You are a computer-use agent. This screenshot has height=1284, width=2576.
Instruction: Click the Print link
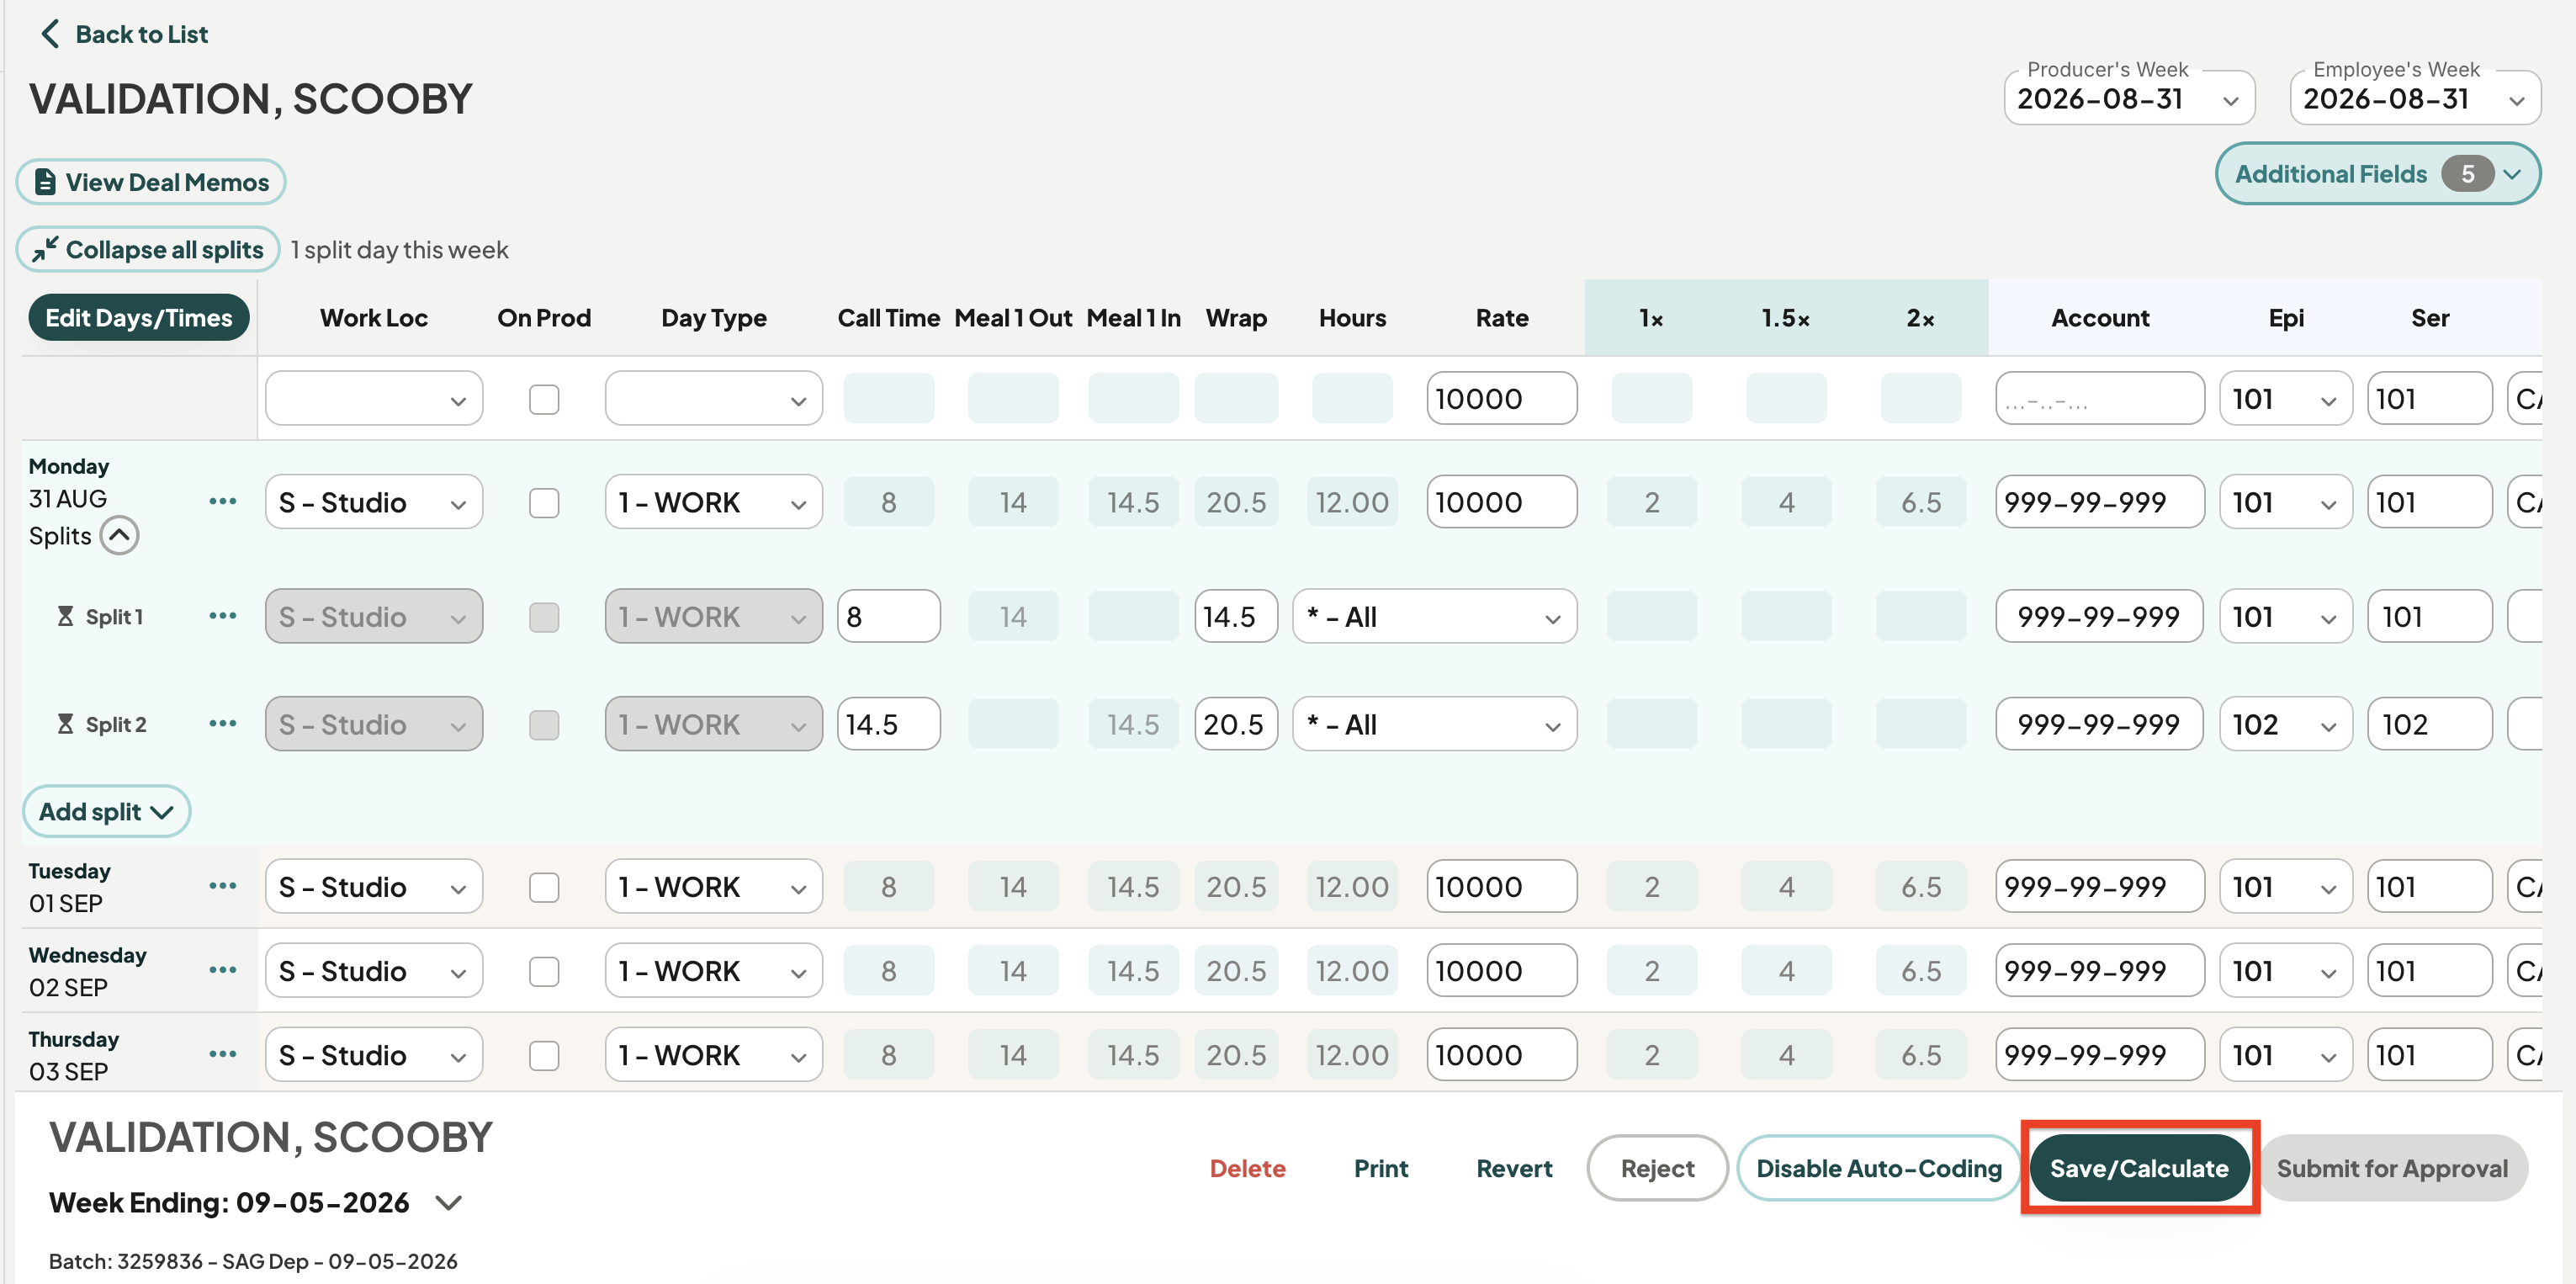click(1381, 1168)
